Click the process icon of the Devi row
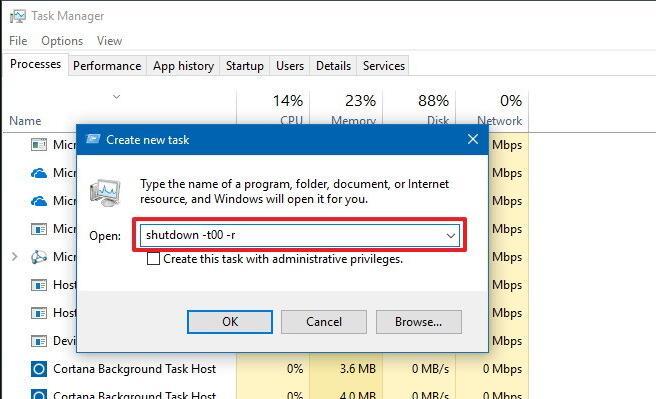The image size is (656, 399). [39, 341]
